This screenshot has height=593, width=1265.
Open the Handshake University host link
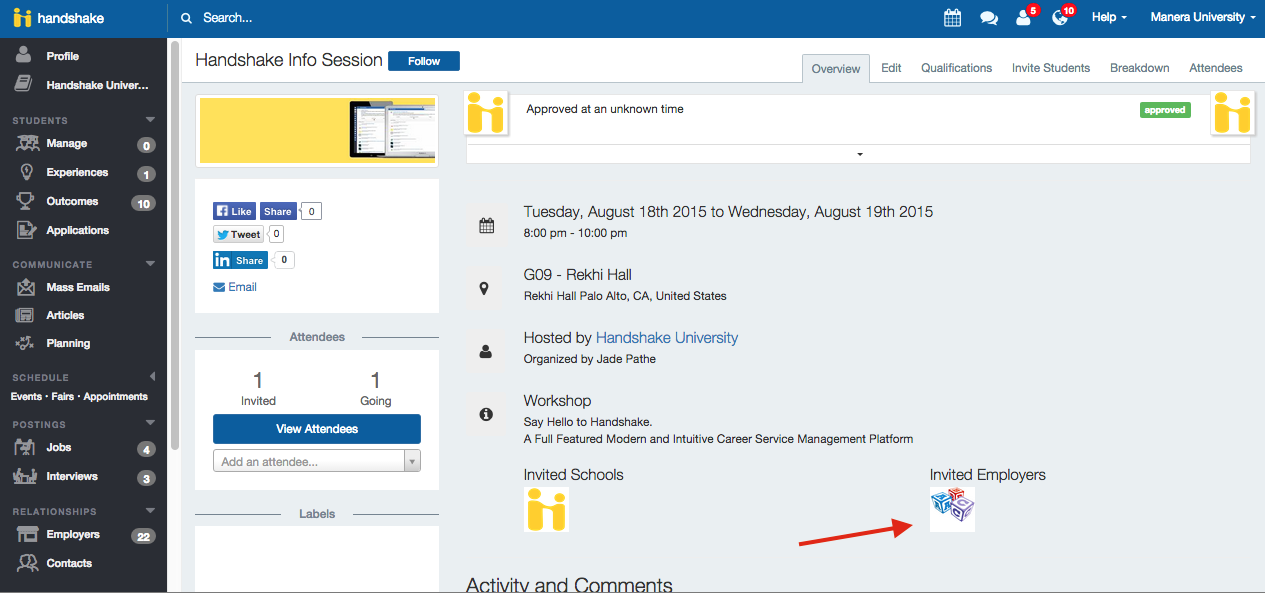tap(667, 338)
